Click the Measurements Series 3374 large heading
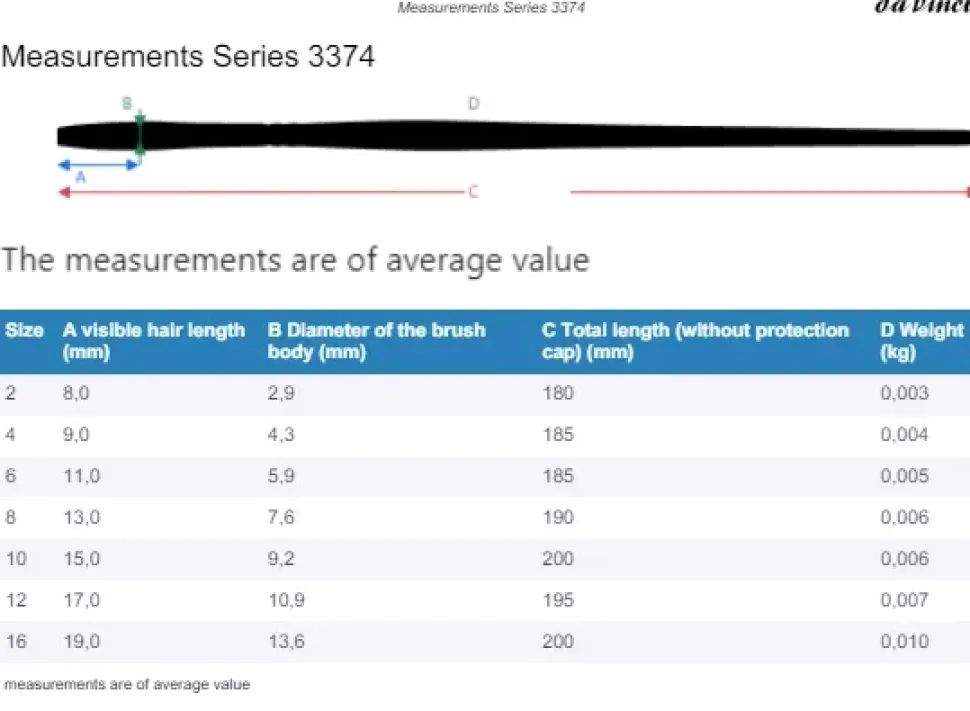 [x=188, y=56]
